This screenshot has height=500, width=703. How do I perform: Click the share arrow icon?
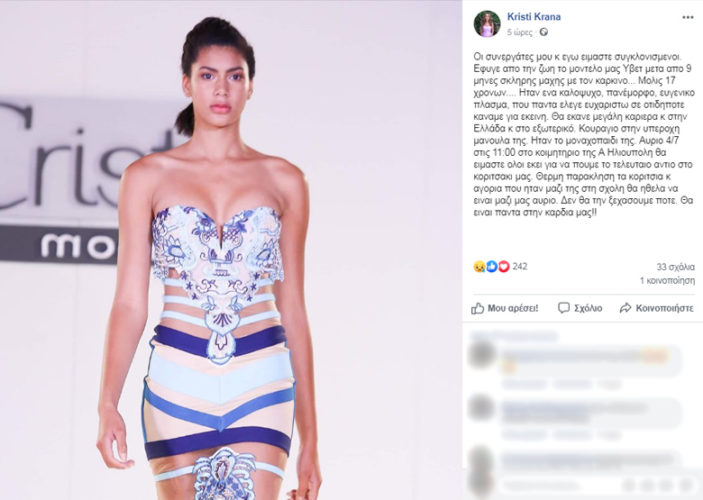[625, 308]
